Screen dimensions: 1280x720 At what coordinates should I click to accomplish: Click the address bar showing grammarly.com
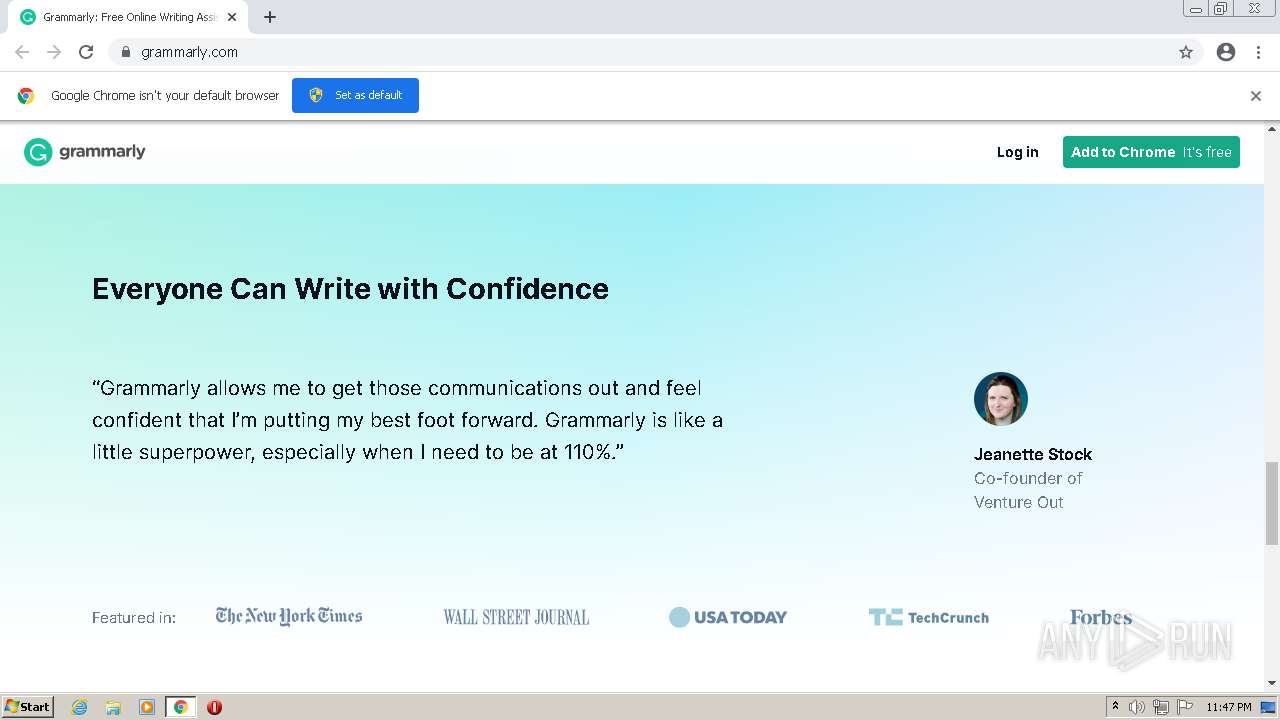(x=640, y=52)
